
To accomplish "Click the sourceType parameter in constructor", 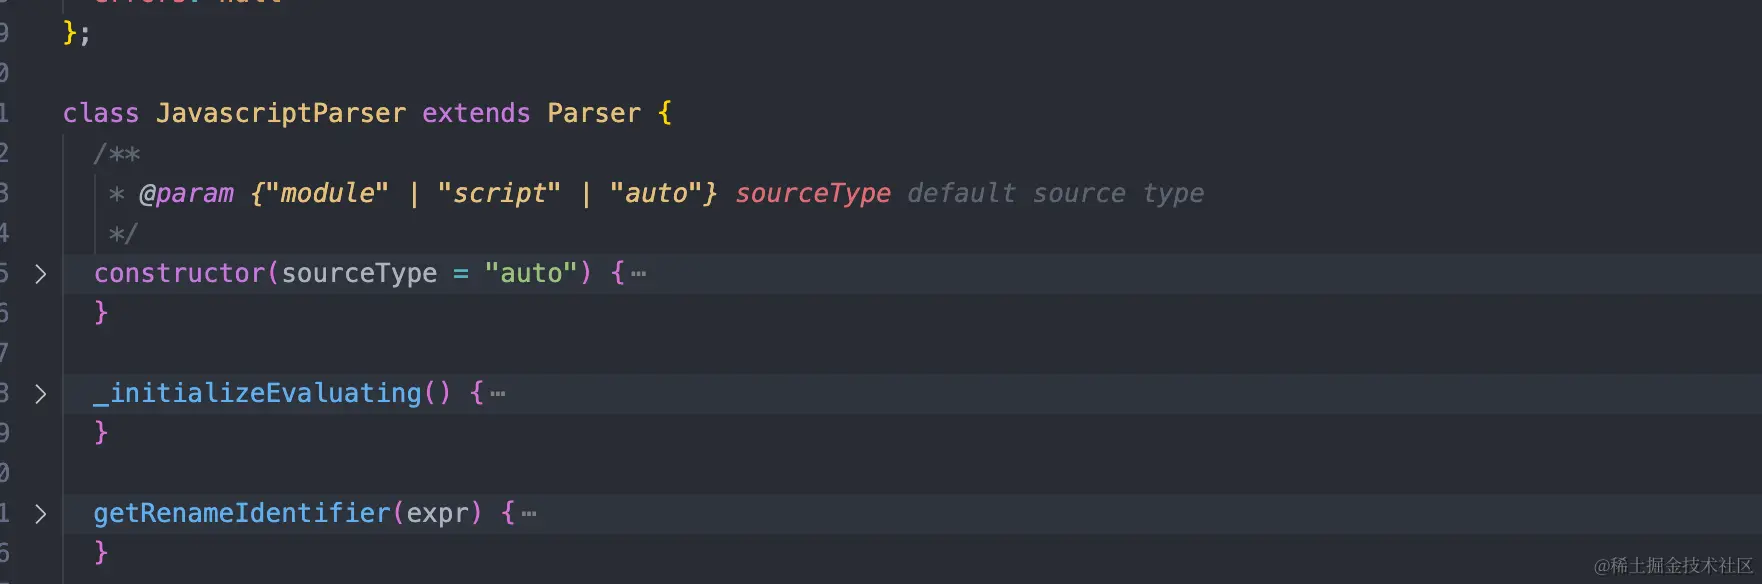I will tap(359, 273).
